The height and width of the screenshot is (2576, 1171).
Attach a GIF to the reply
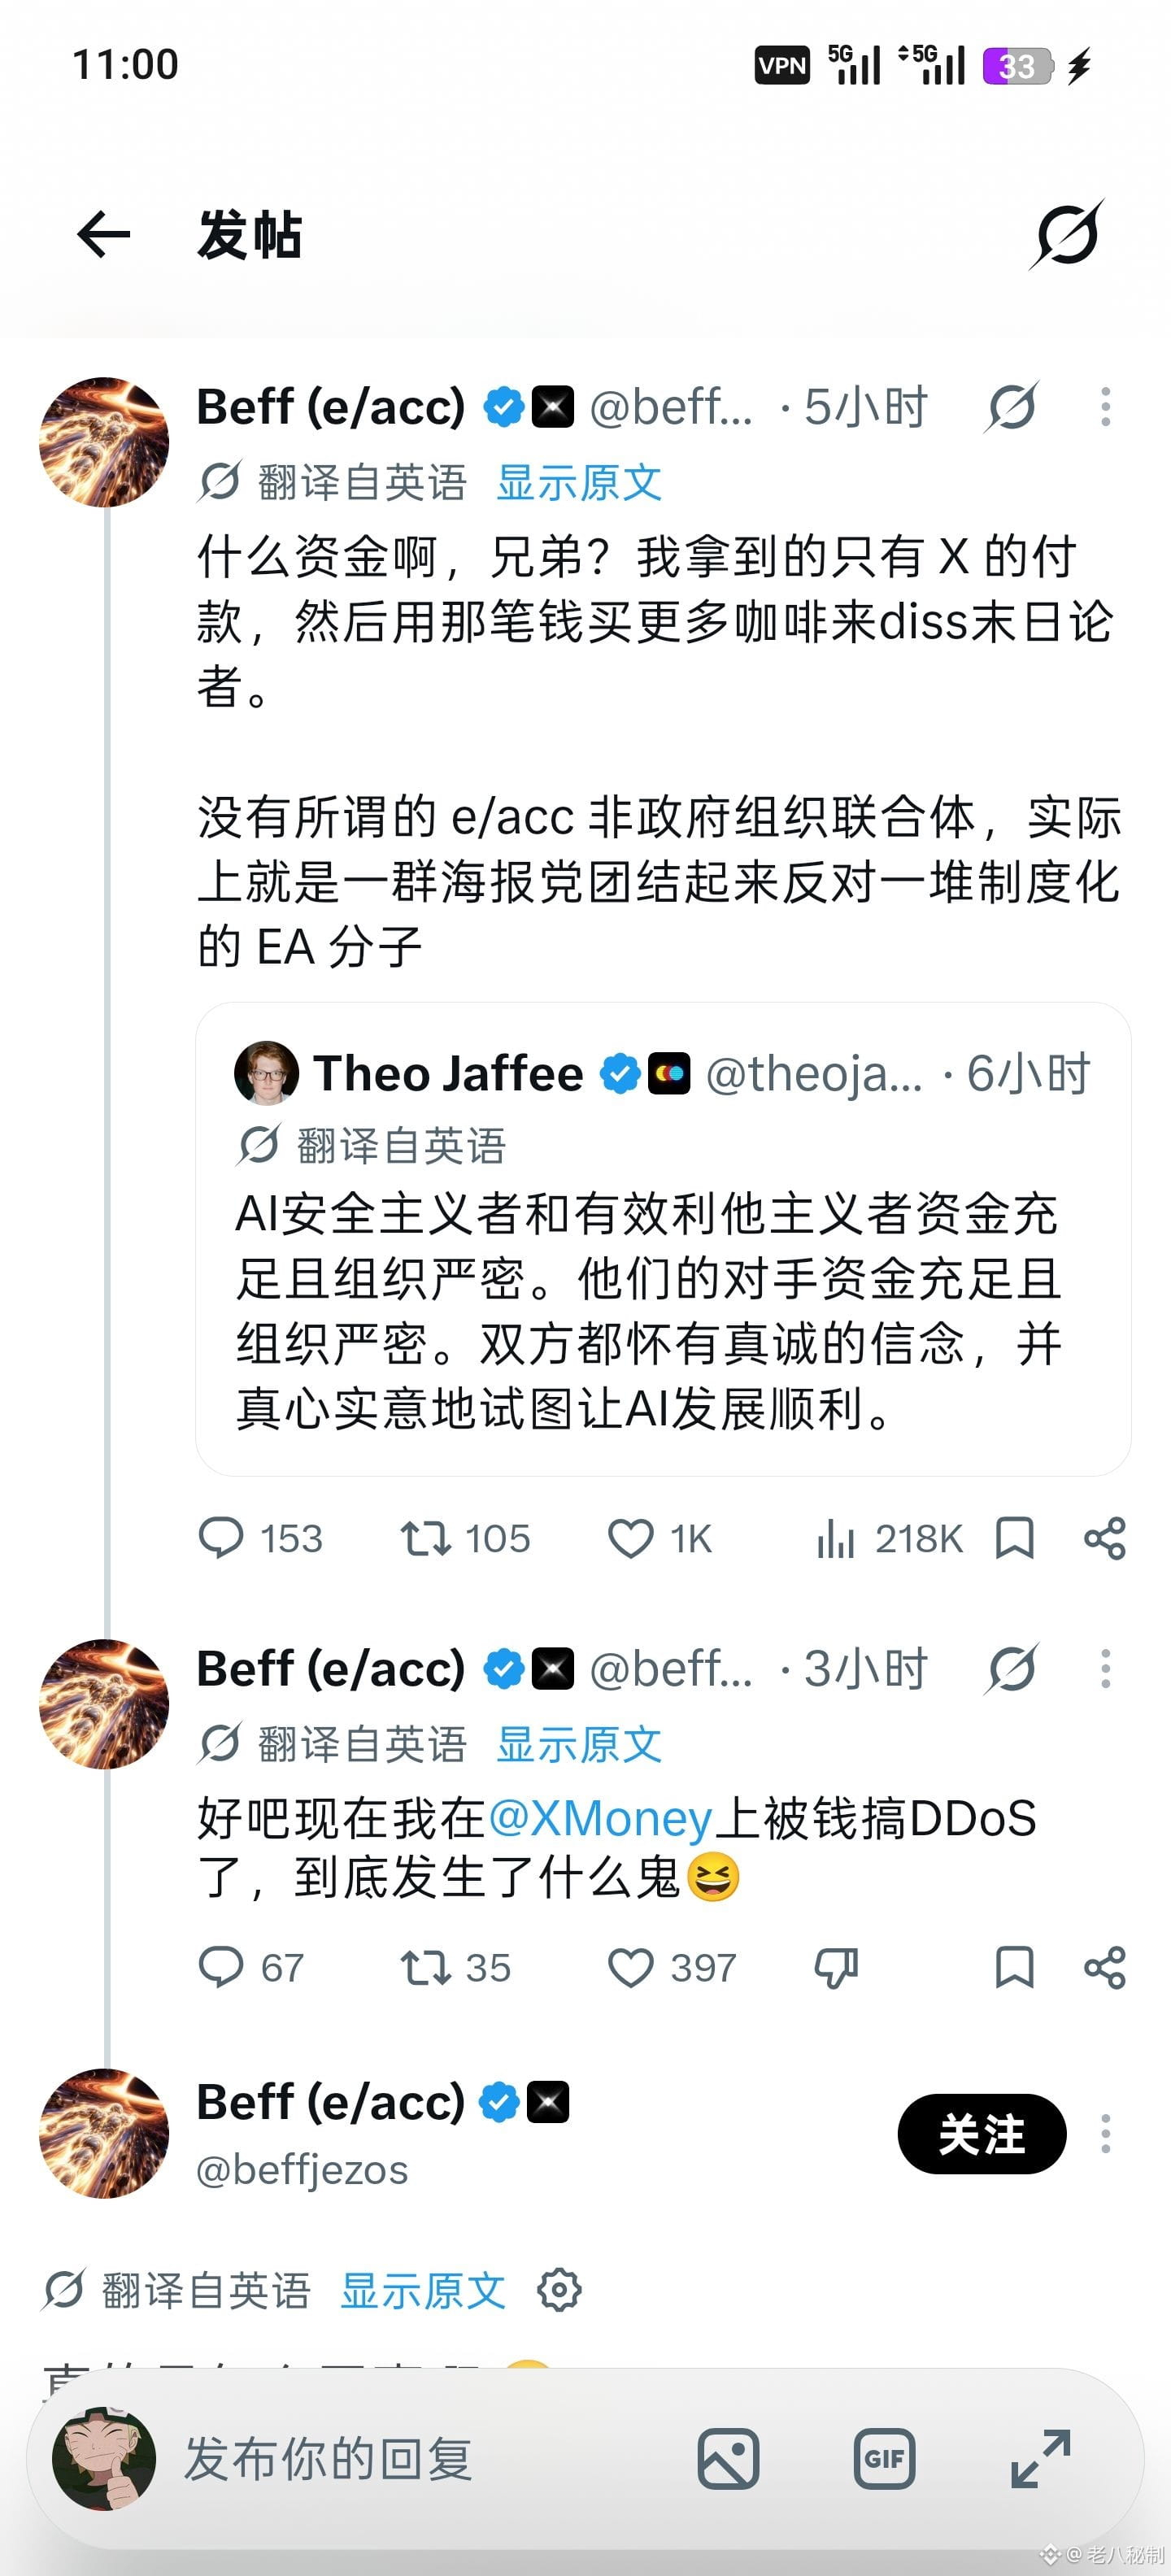tap(885, 2459)
